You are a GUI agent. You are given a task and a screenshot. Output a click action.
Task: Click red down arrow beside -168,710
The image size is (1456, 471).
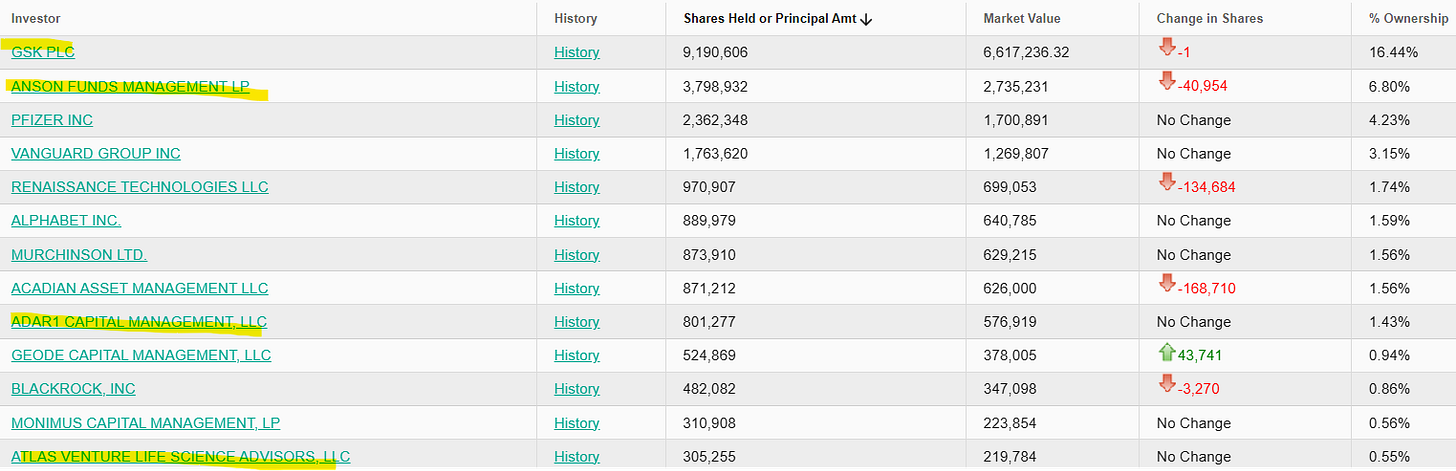pyautogui.click(x=1166, y=284)
